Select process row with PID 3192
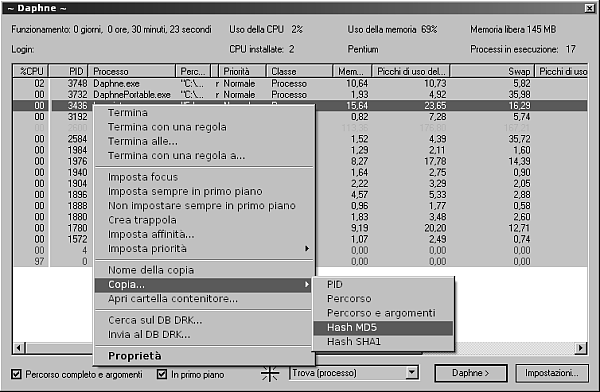Image resolution: width=600 pixels, height=392 pixels. [300, 117]
